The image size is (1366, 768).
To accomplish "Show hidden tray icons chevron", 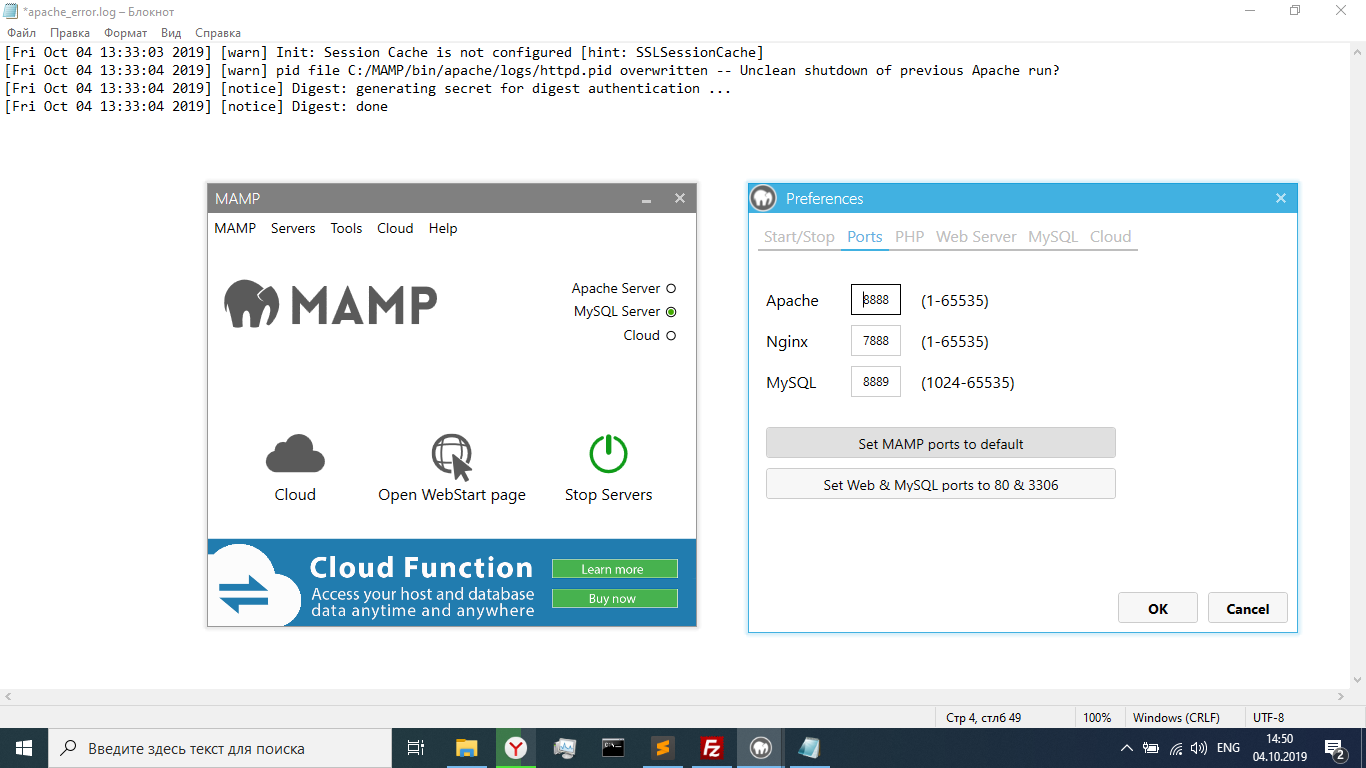I will 1127,748.
